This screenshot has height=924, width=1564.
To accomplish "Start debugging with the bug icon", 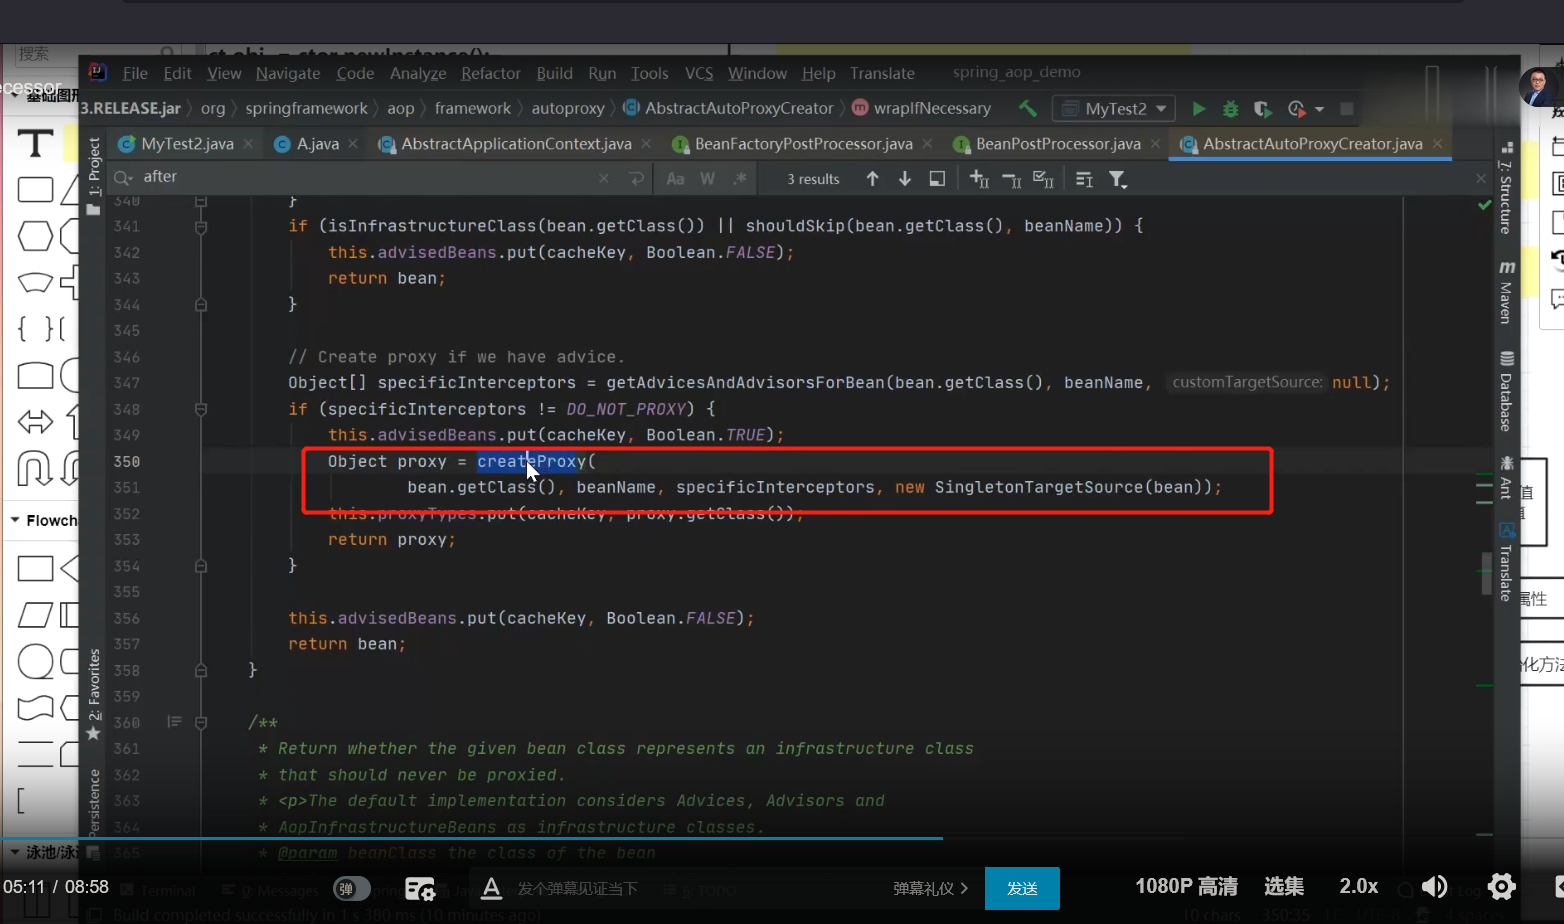I will click(x=1231, y=108).
